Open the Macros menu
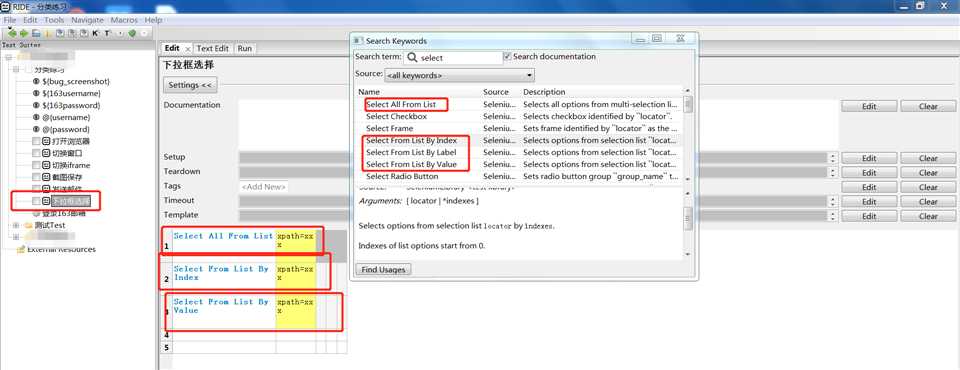The image size is (960, 370). 124,20
